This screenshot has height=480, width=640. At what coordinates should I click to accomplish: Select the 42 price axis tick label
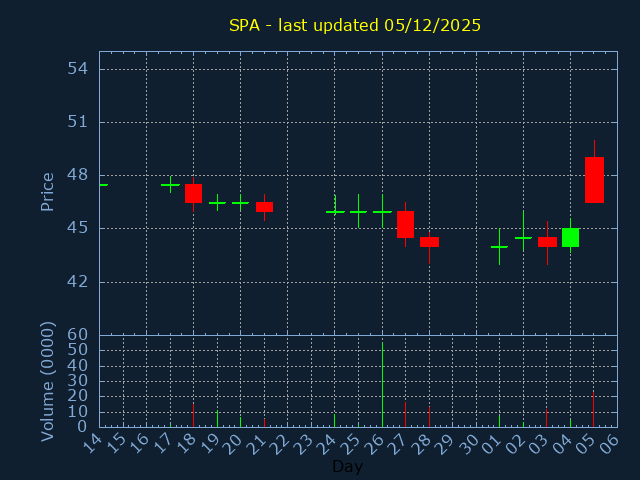(79, 281)
